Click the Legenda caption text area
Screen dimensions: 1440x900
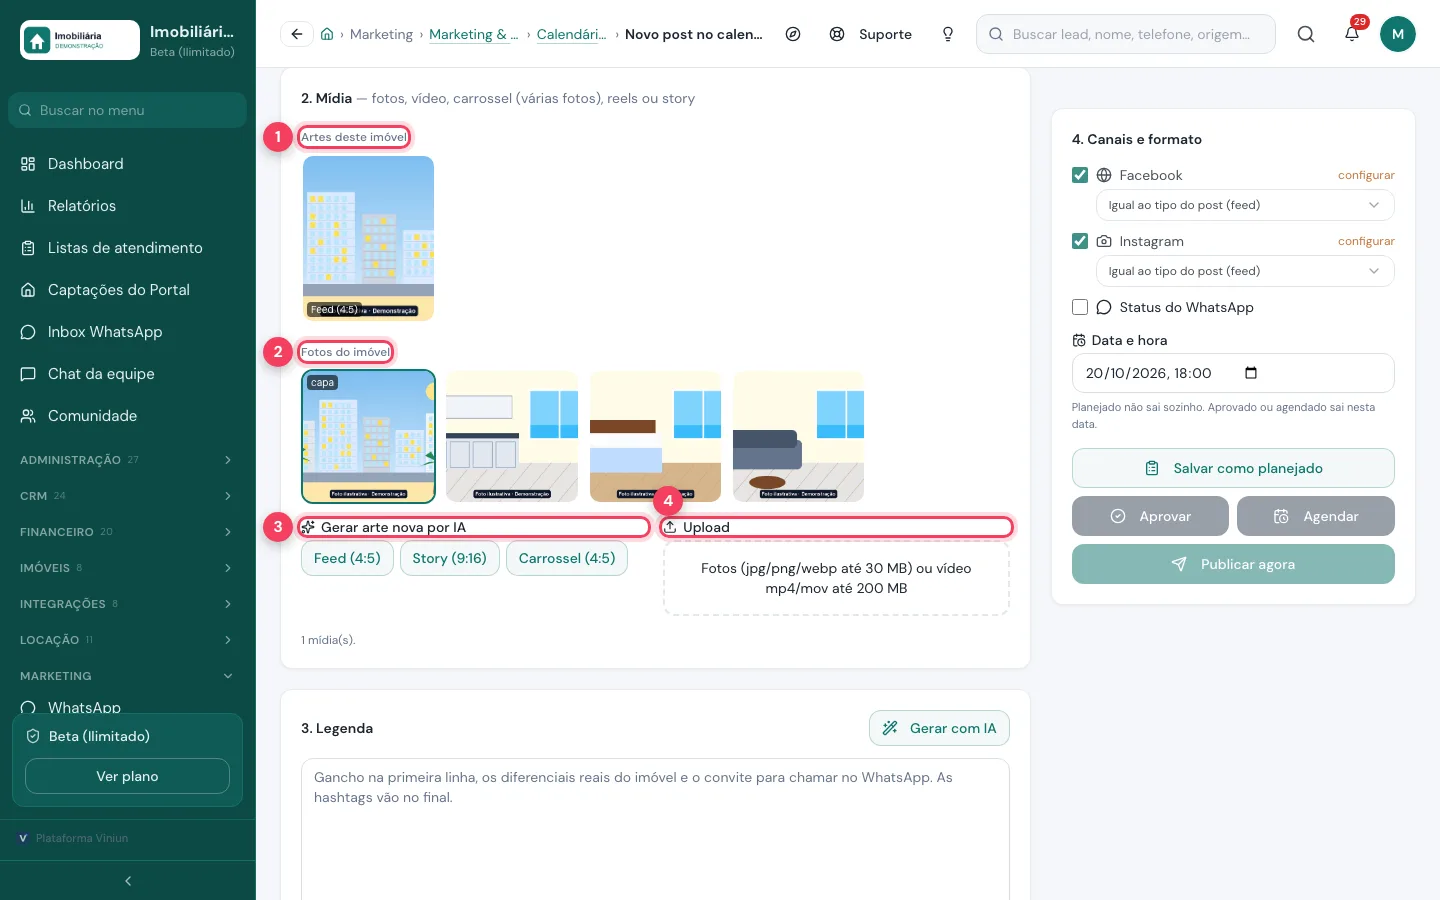point(655,830)
